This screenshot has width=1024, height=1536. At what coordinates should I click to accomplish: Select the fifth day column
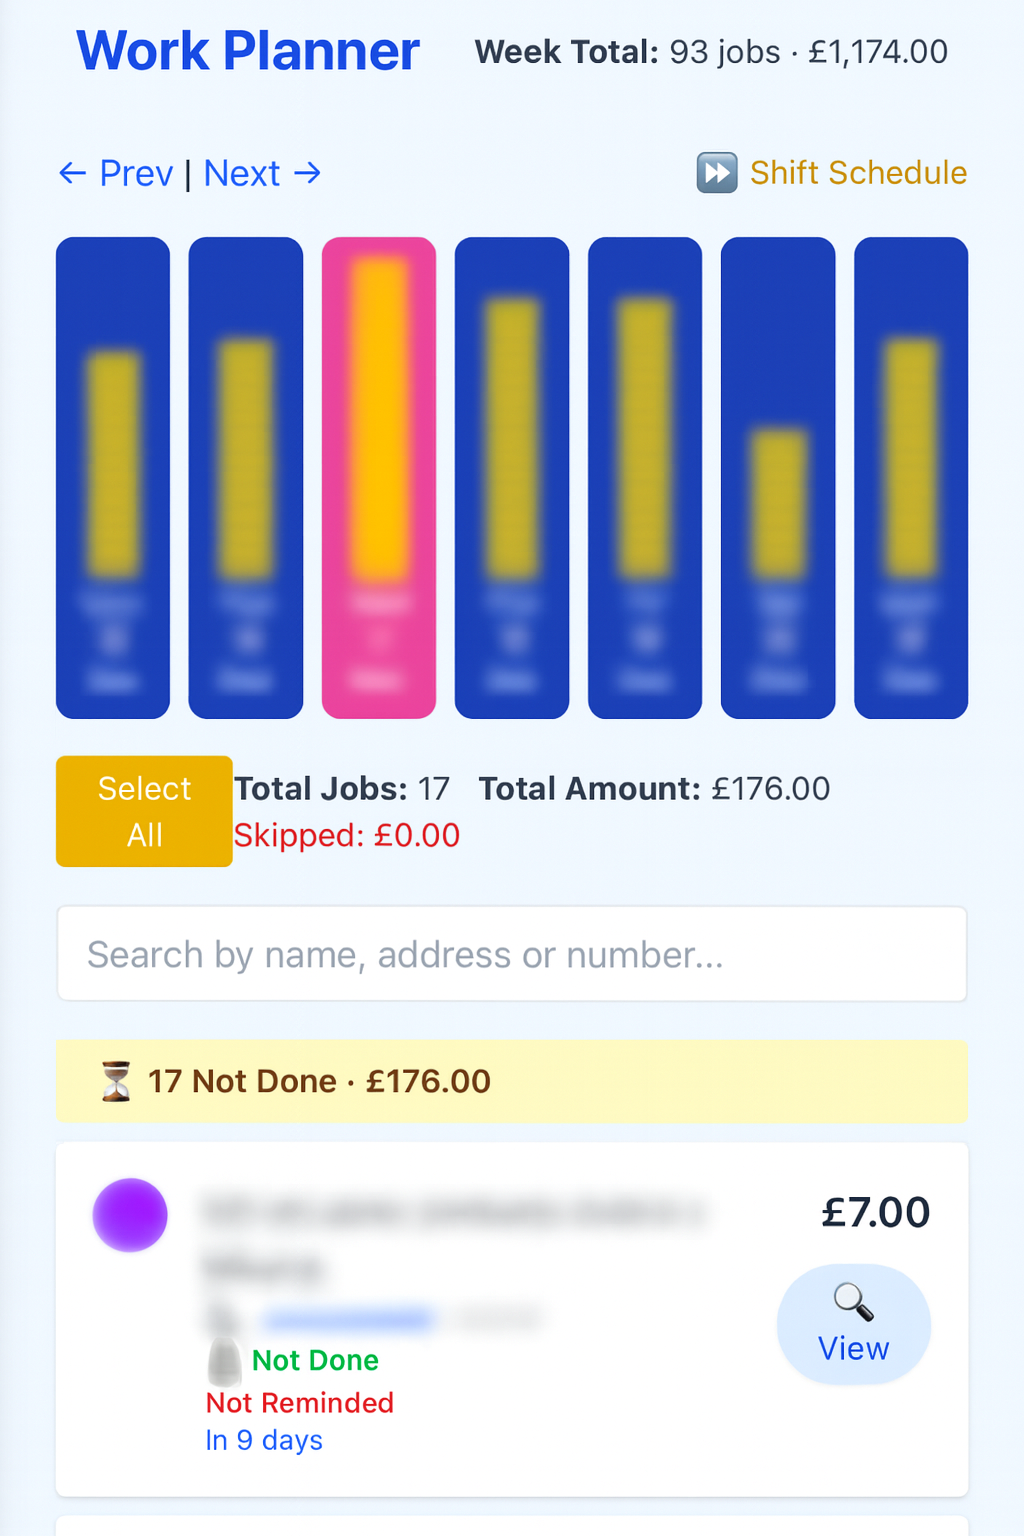tap(645, 477)
